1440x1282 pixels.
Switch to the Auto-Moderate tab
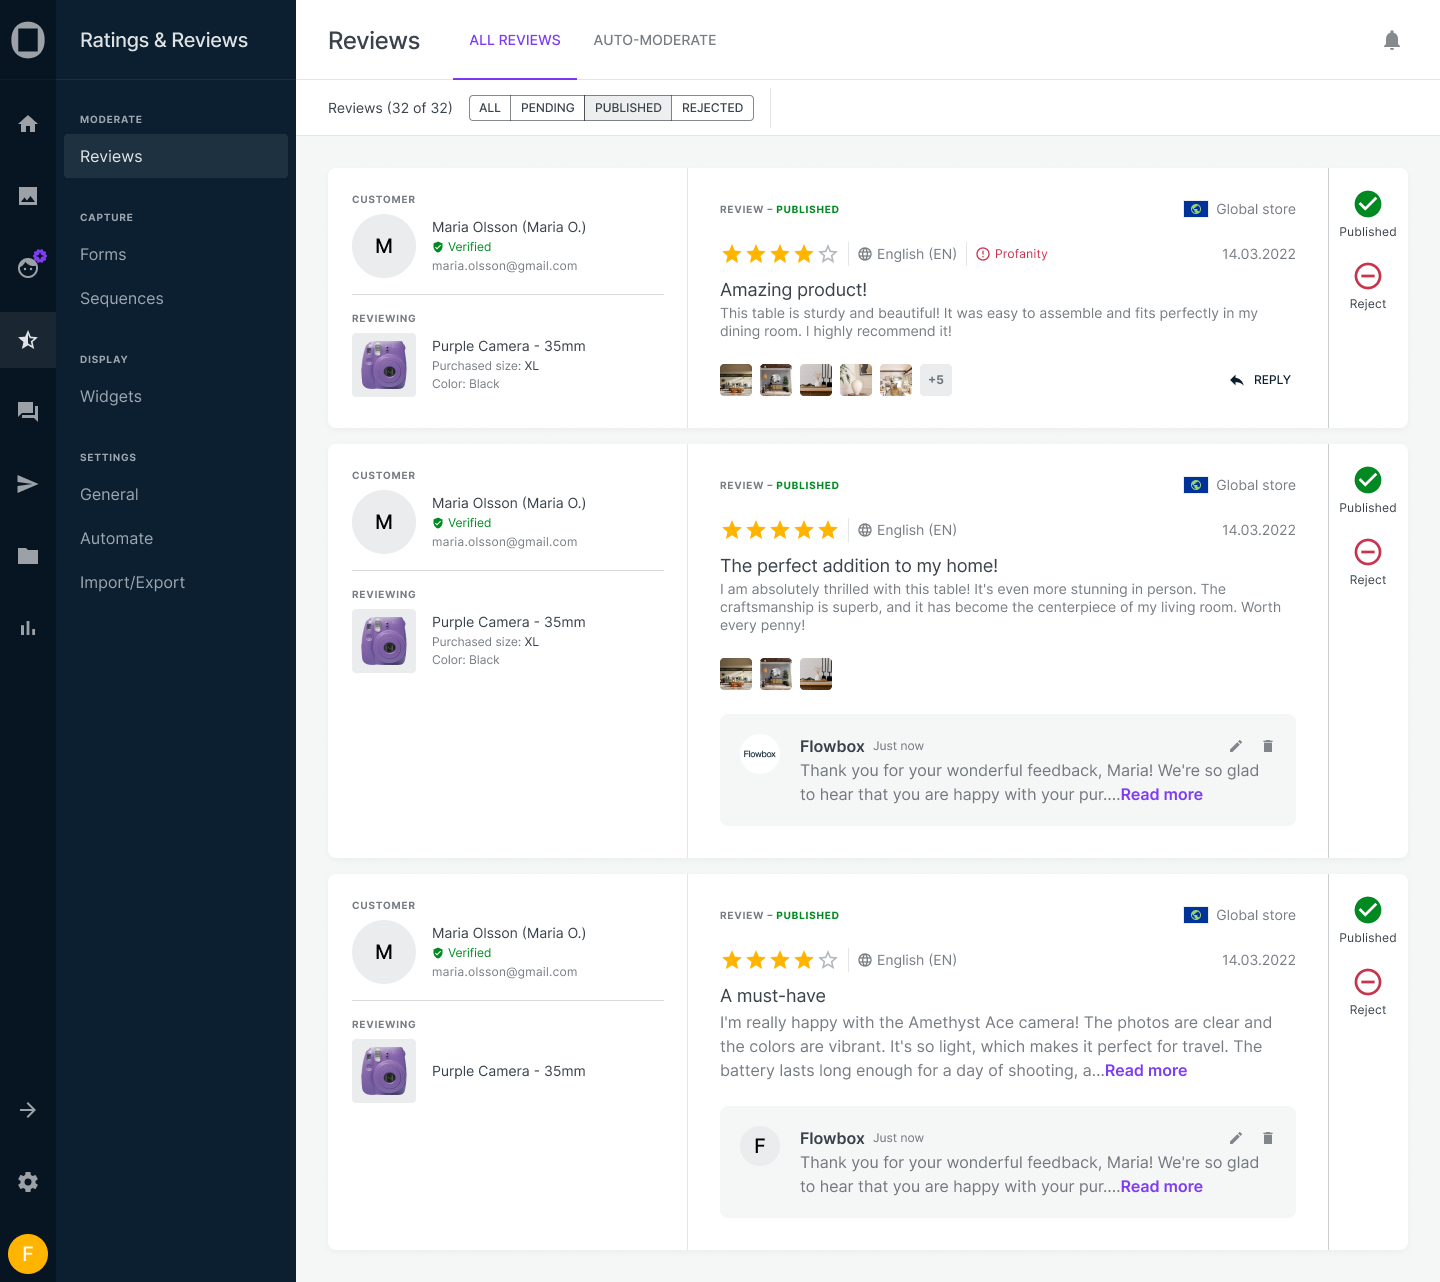[x=654, y=40]
